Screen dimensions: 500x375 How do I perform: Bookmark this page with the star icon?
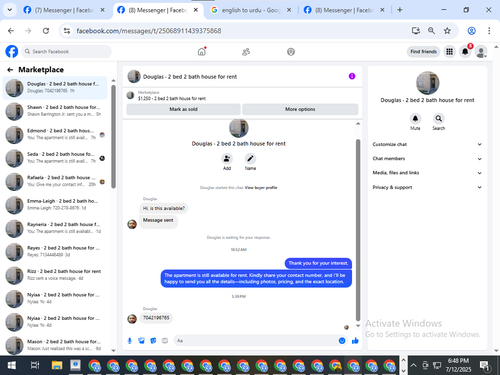point(447,31)
